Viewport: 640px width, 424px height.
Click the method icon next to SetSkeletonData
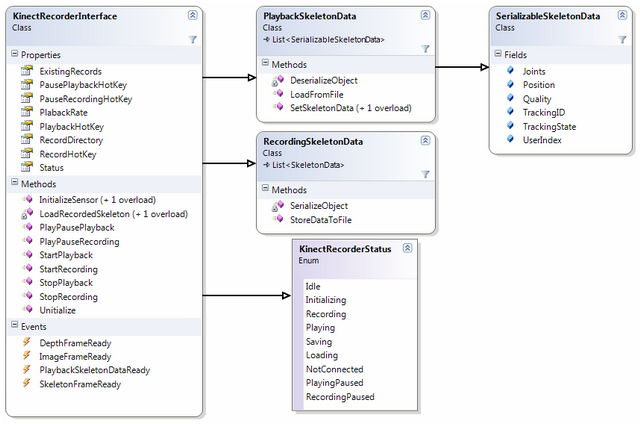pos(278,107)
